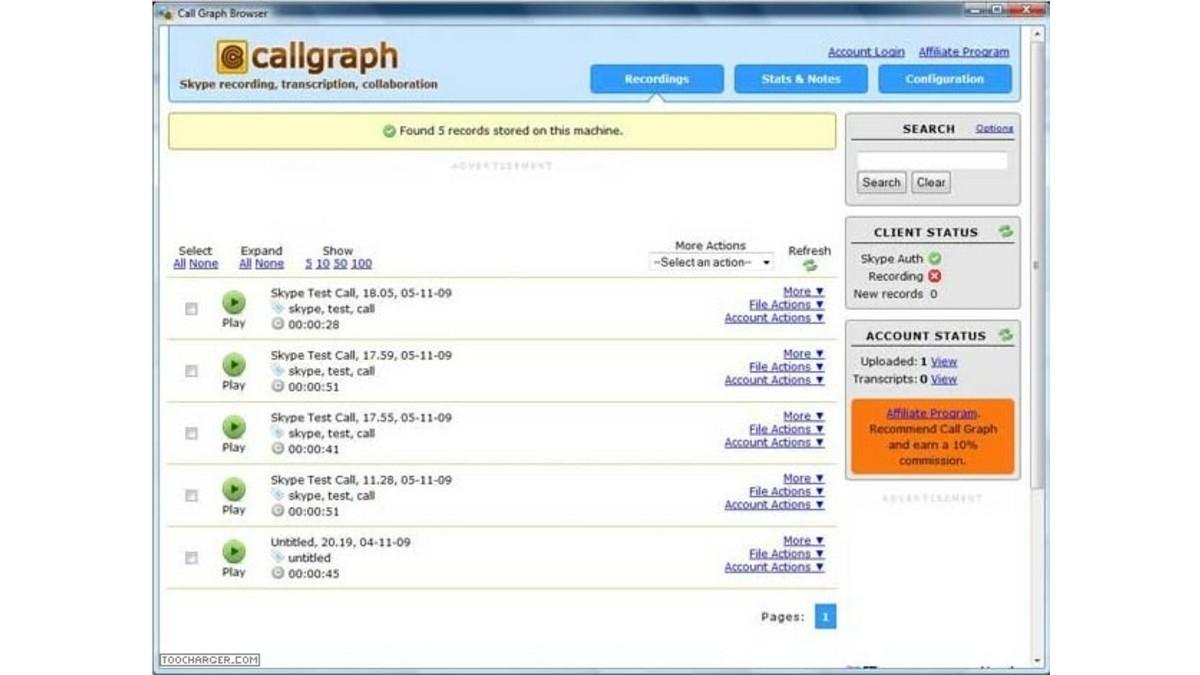The image size is (1200, 675).
Task: Open the Select an action dropdown
Action: point(711,261)
